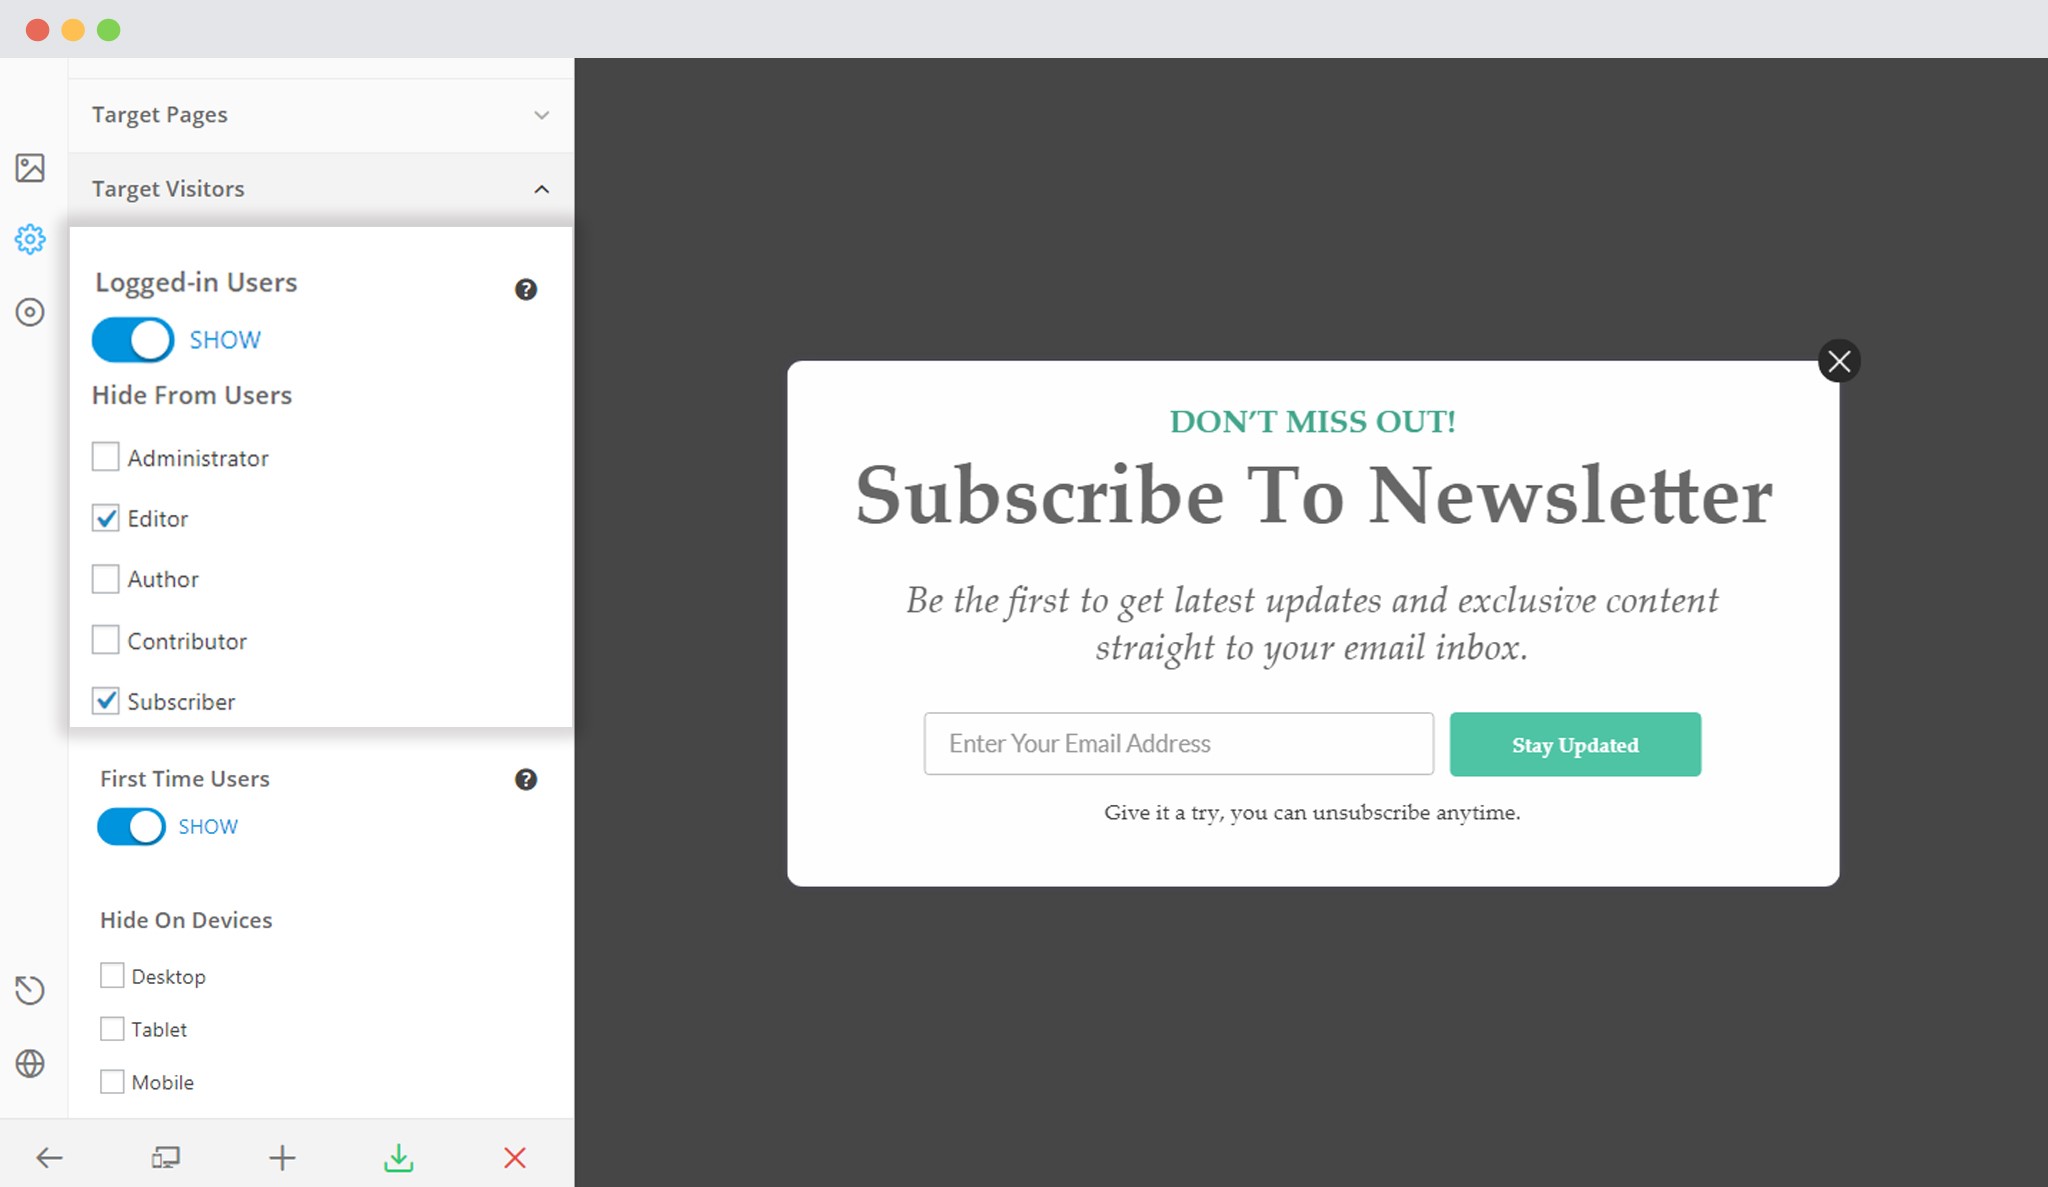
Task: Open help tooltip for First Time Users
Action: pyautogui.click(x=526, y=779)
